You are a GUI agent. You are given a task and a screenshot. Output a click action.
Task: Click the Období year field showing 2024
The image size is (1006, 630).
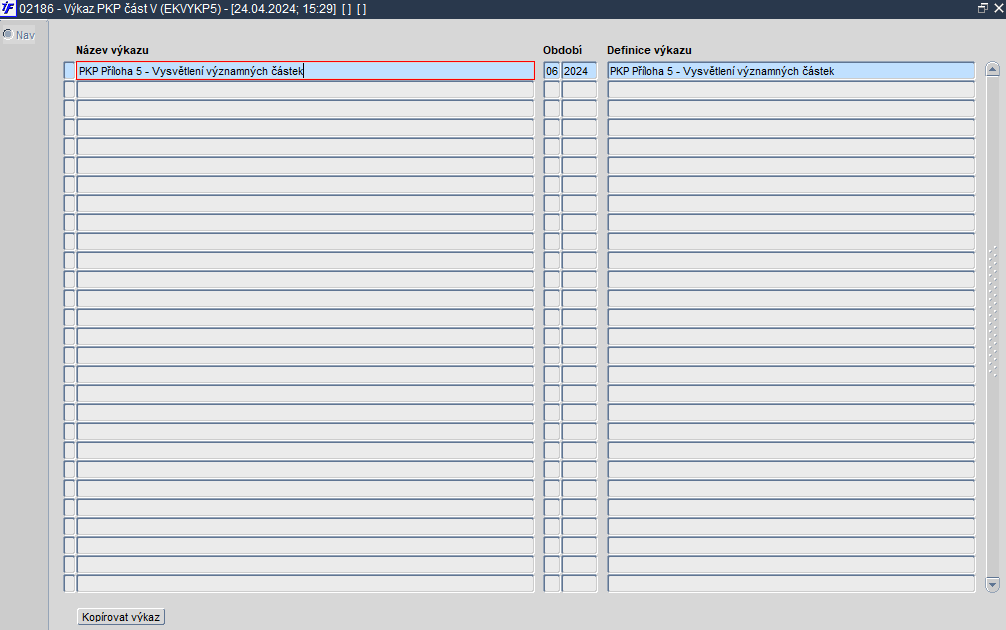tap(579, 71)
